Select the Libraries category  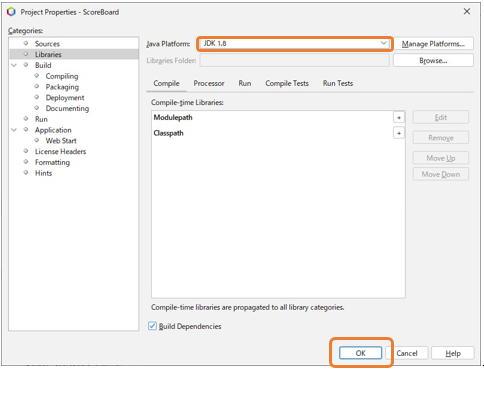tap(48, 54)
